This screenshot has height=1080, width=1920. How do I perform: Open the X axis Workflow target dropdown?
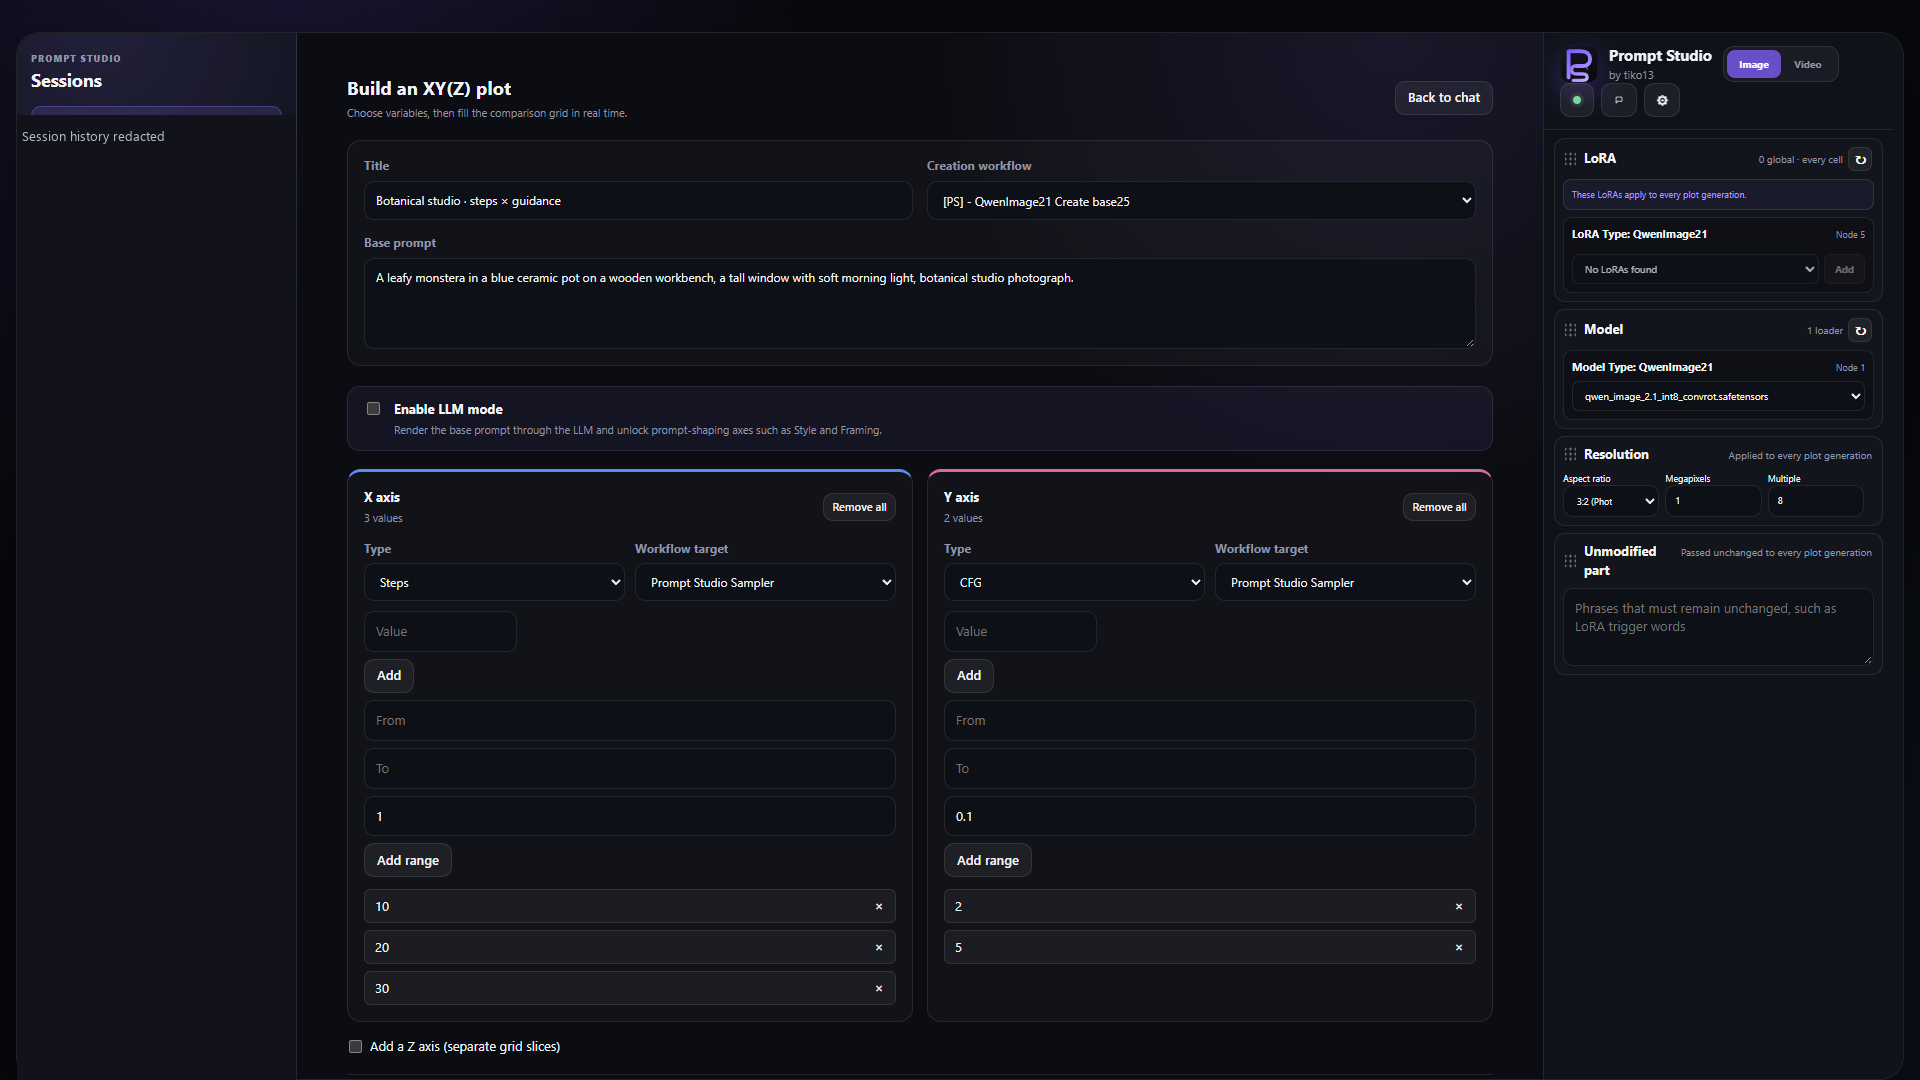(765, 583)
